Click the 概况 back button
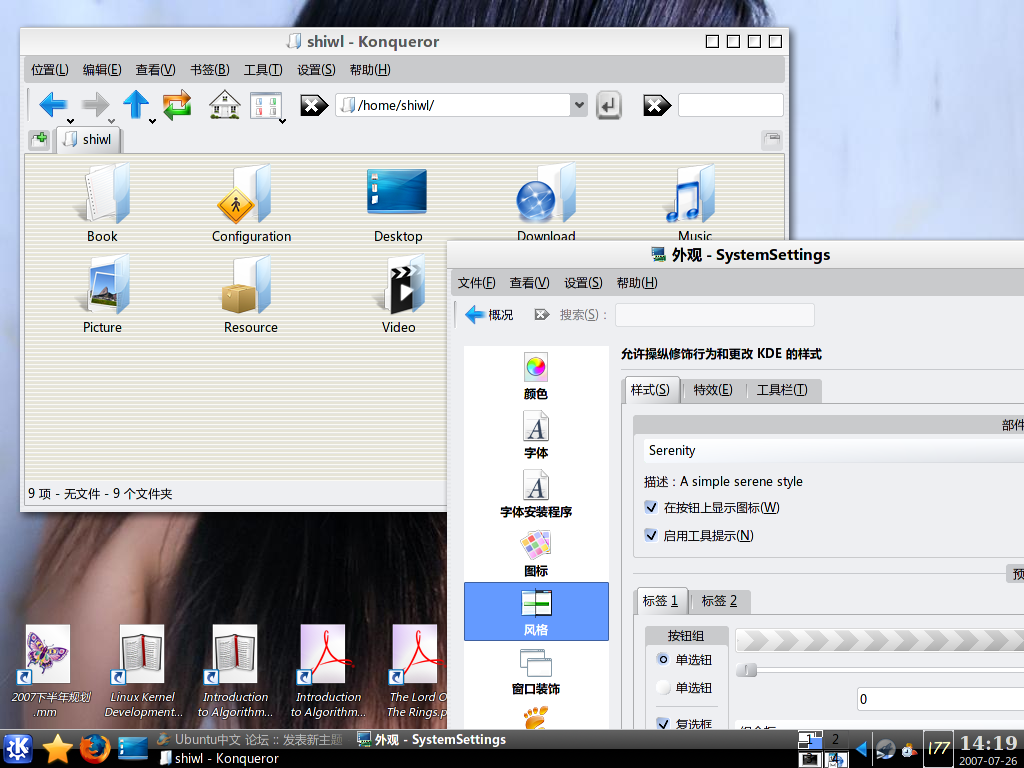Image resolution: width=1024 pixels, height=768 pixels. click(489, 315)
